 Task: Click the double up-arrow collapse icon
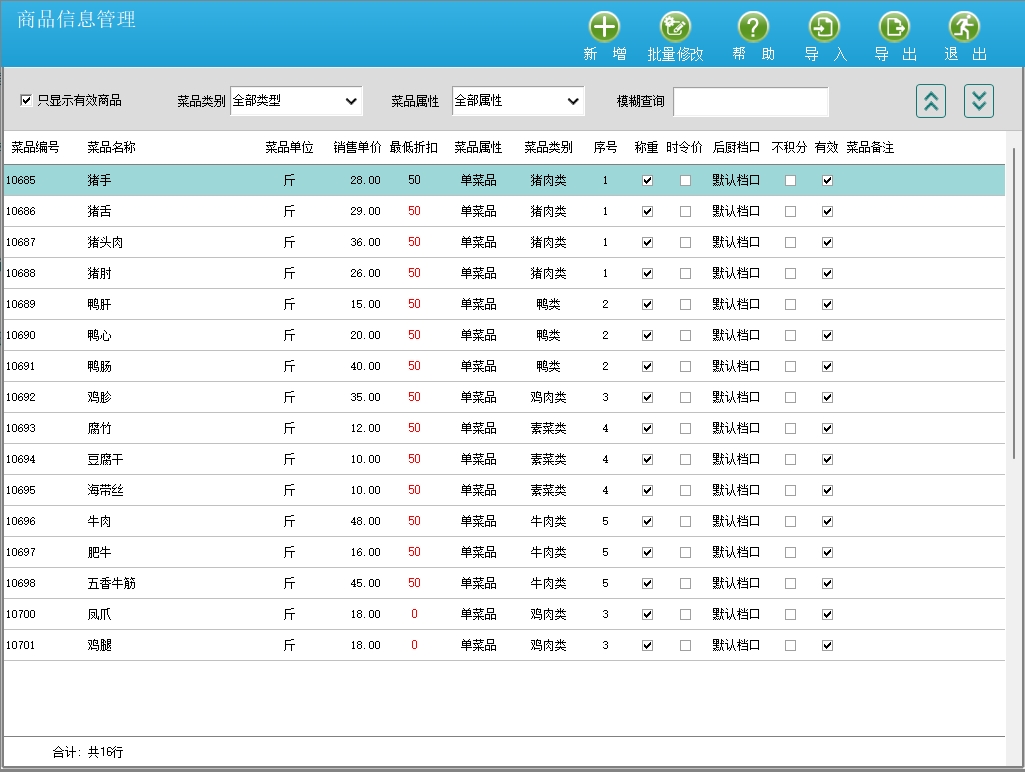931,101
